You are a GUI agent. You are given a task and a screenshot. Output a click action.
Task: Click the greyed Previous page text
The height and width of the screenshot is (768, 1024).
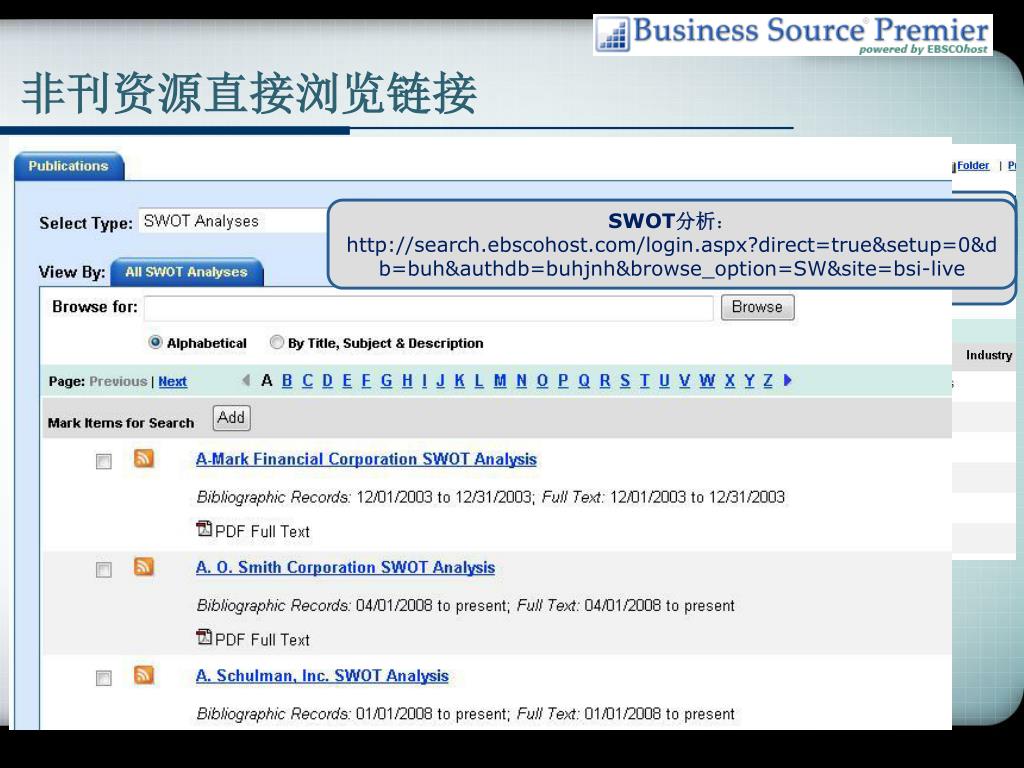[118, 381]
